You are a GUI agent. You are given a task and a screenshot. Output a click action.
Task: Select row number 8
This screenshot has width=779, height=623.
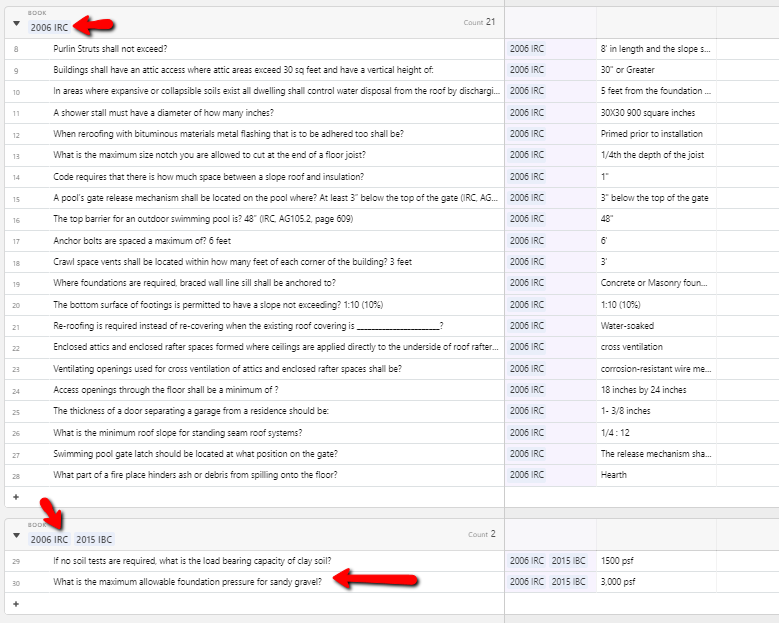click(16, 49)
